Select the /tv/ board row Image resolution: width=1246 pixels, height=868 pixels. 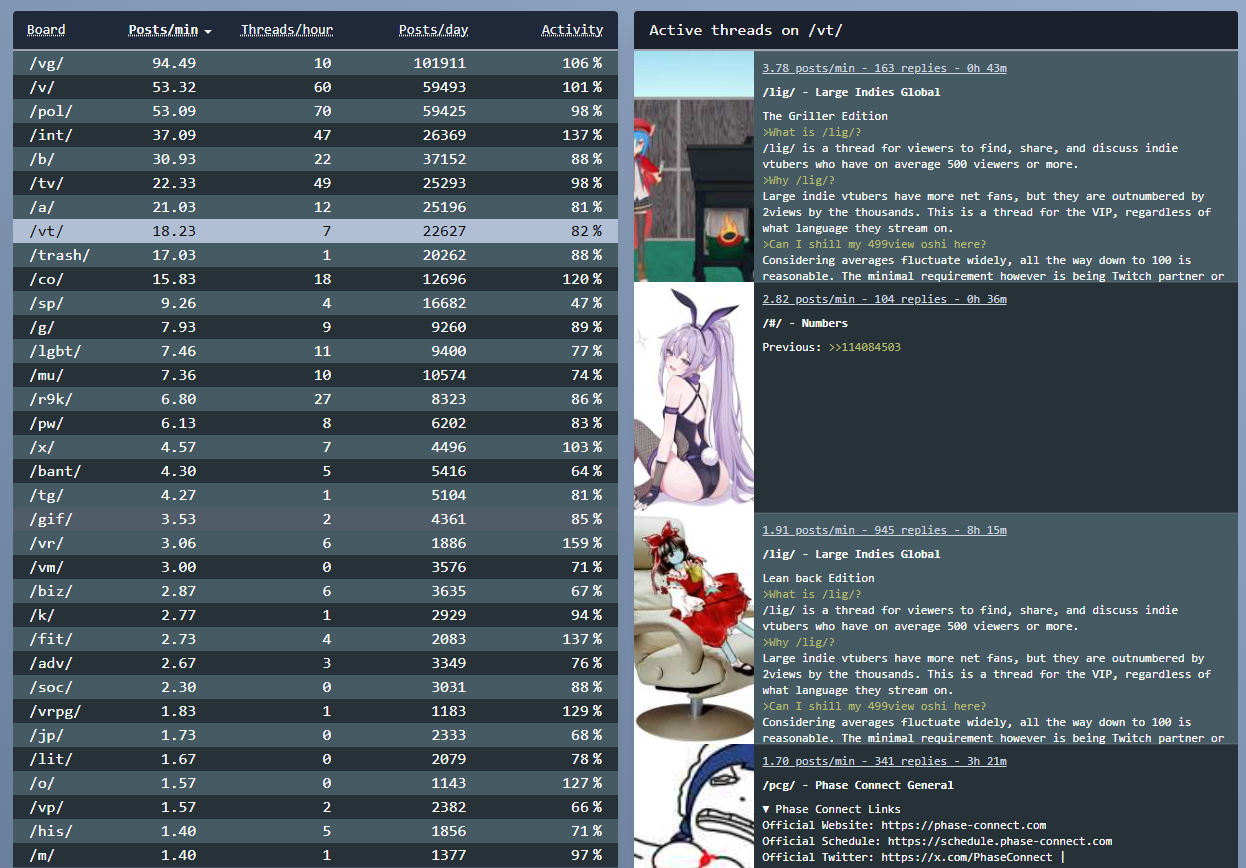tap(315, 183)
